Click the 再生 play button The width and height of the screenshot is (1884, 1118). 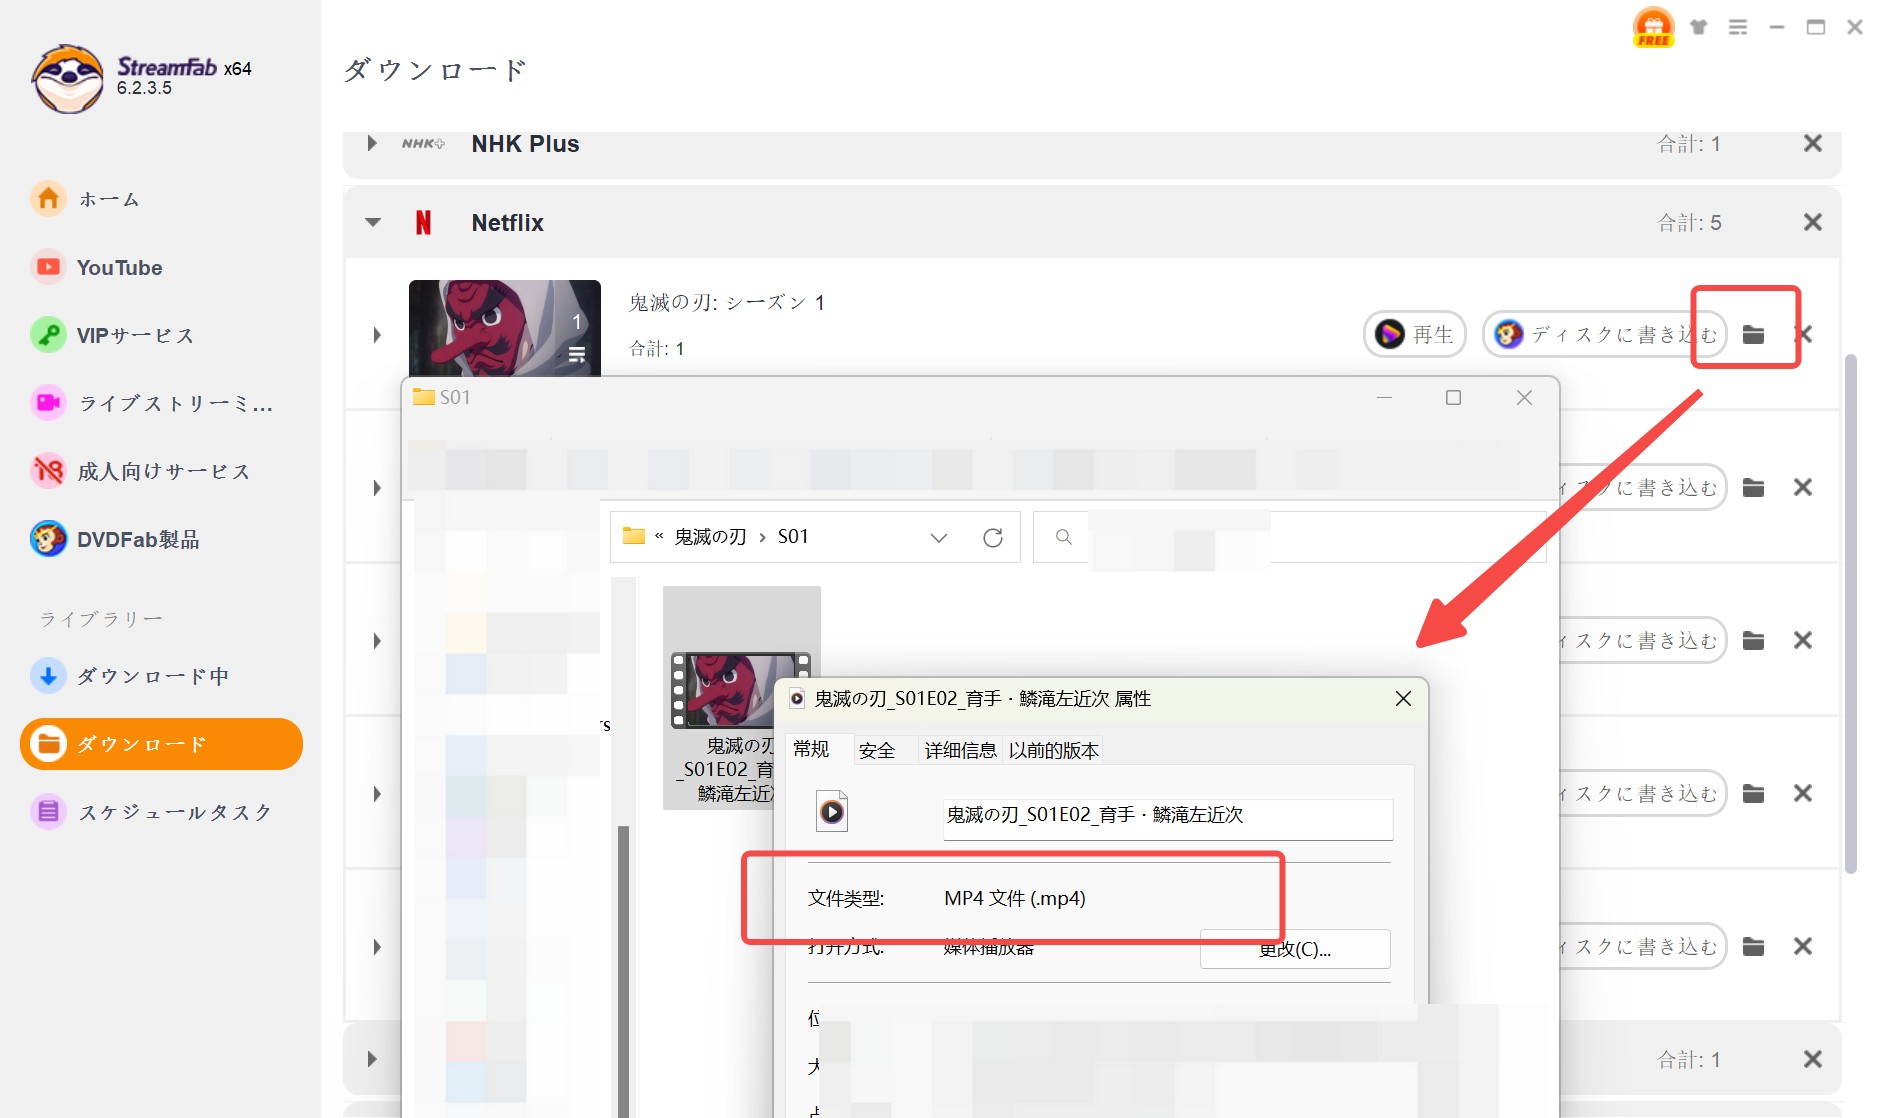(x=1414, y=334)
